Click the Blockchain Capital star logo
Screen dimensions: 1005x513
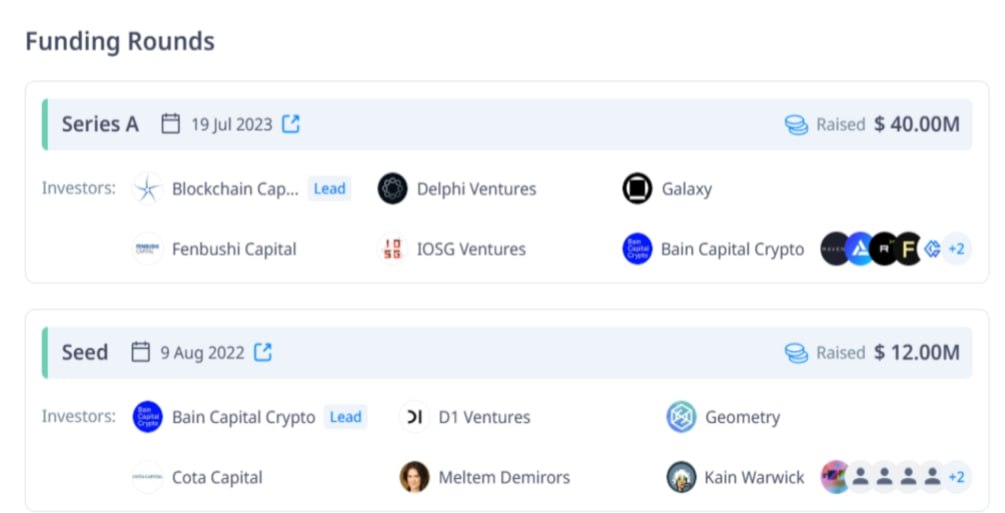pos(147,189)
